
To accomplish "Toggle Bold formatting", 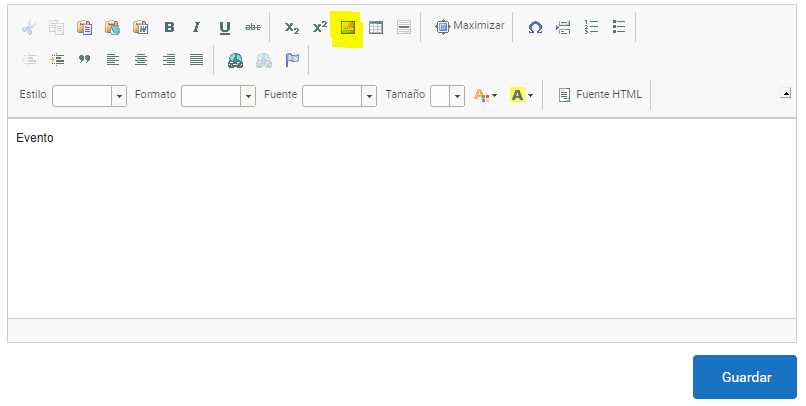I will tap(169, 27).
